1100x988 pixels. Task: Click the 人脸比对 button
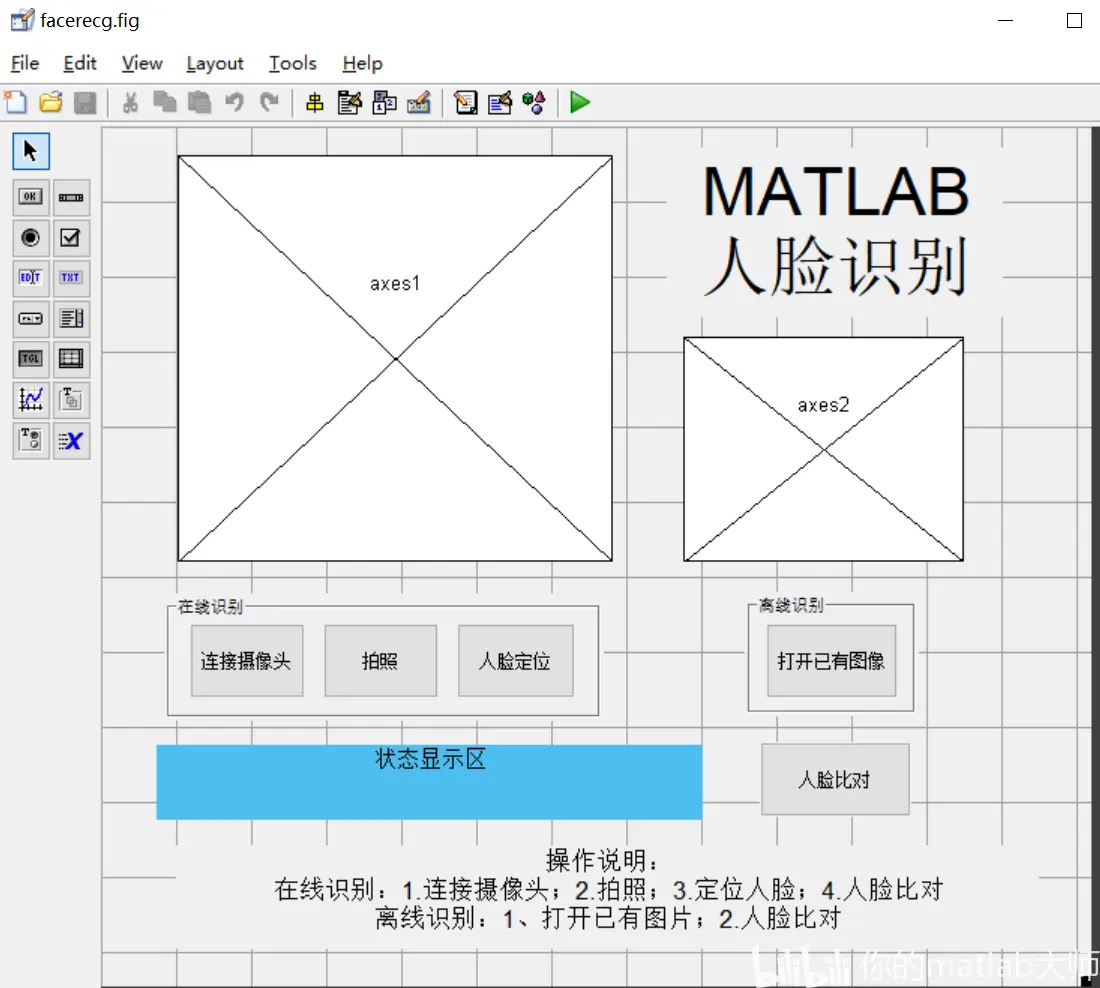pos(836,780)
